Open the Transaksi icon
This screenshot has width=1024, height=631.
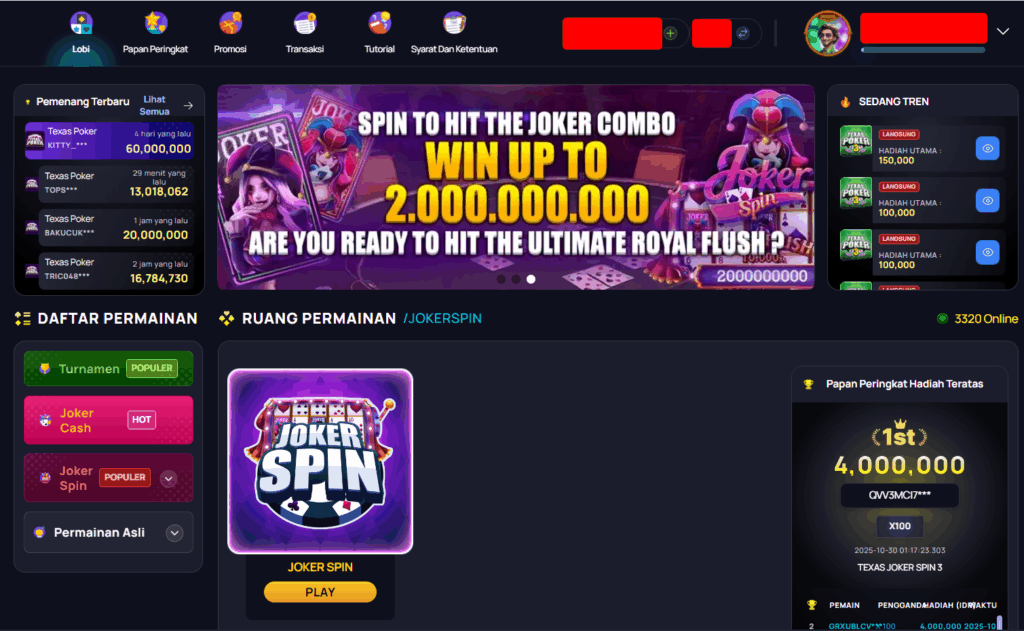pos(304,24)
